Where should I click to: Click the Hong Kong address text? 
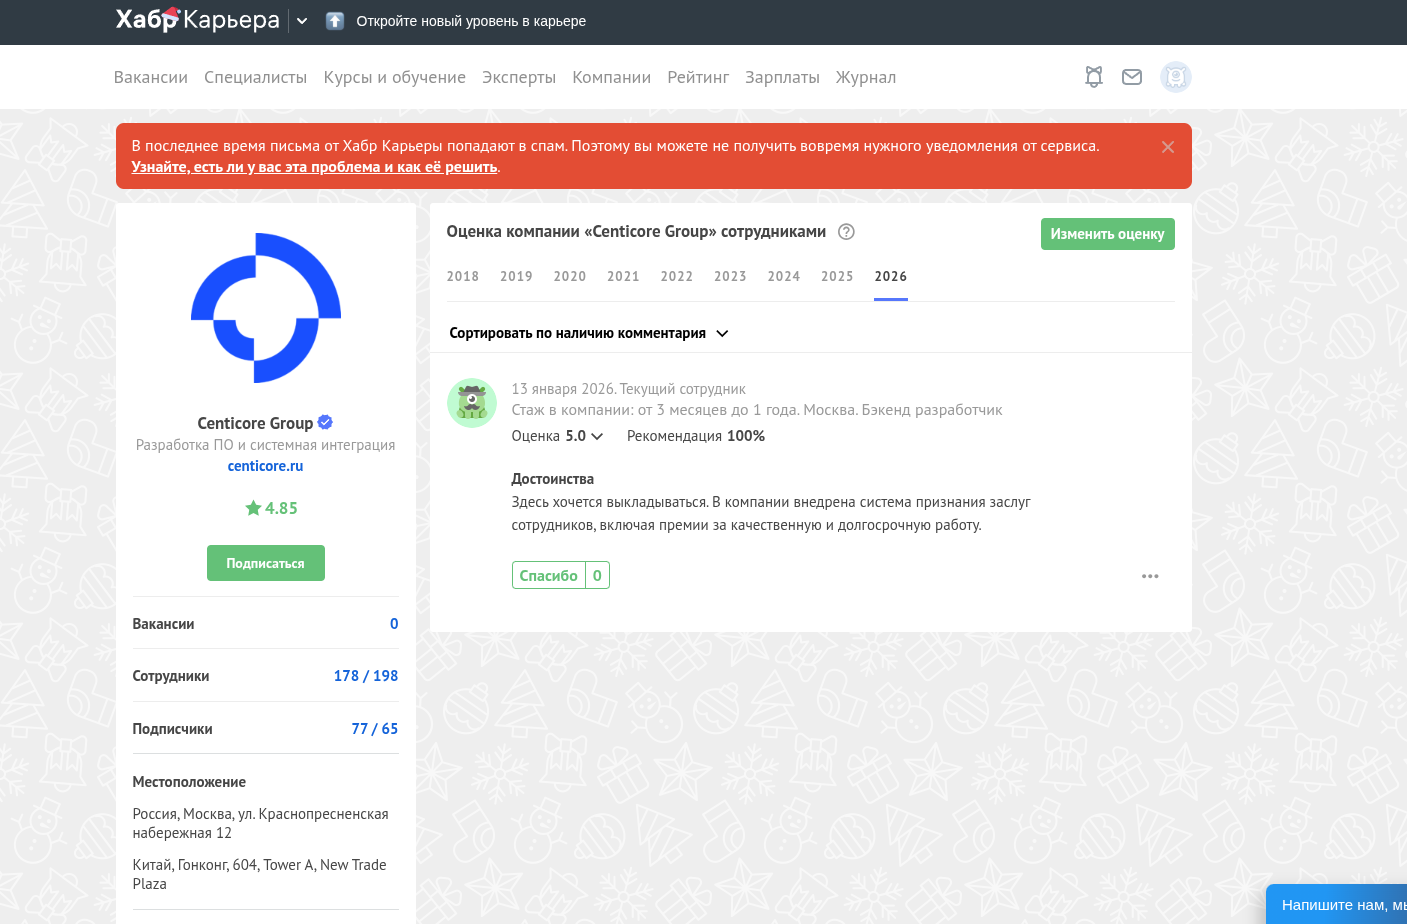(x=260, y=874)
